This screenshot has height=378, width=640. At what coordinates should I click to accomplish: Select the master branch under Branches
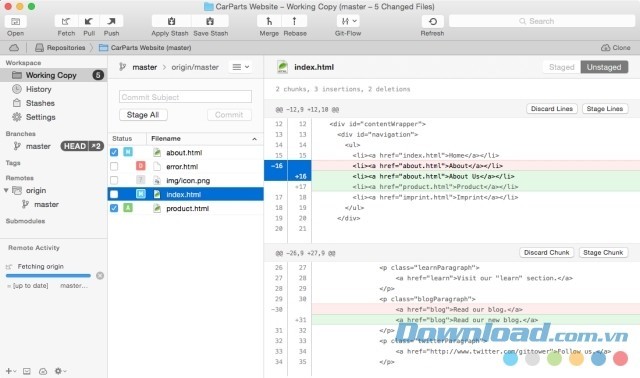38,146
